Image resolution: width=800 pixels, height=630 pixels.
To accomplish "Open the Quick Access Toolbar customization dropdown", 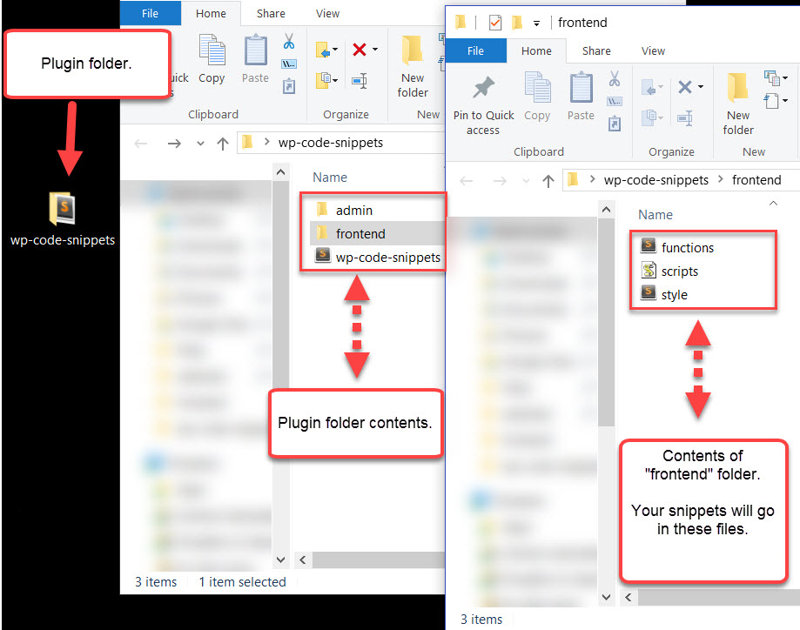I will pyautogui.click(x=535, y=22).
